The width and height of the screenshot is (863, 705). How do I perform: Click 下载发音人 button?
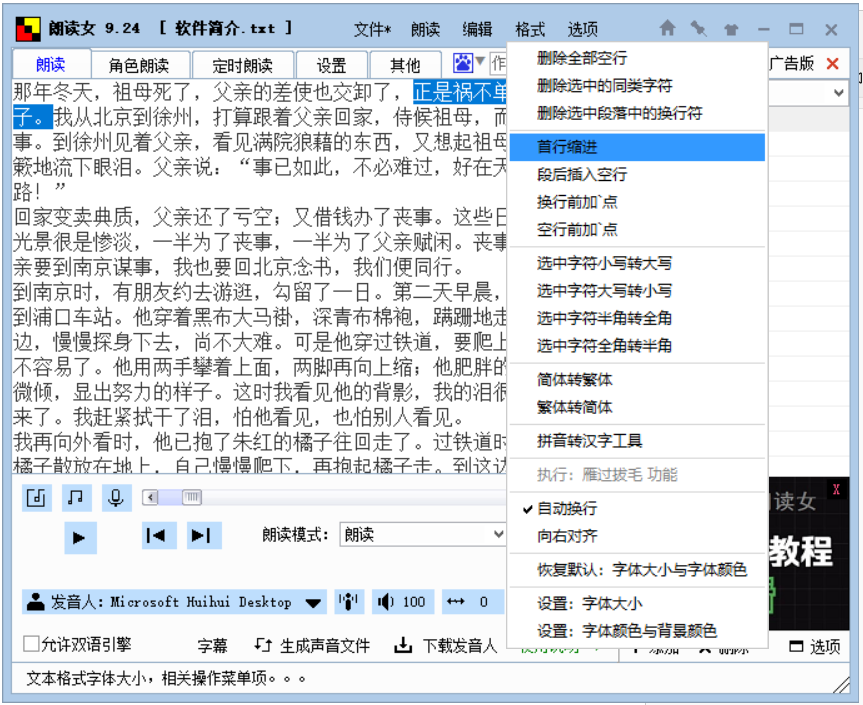[x=446, y=645]
